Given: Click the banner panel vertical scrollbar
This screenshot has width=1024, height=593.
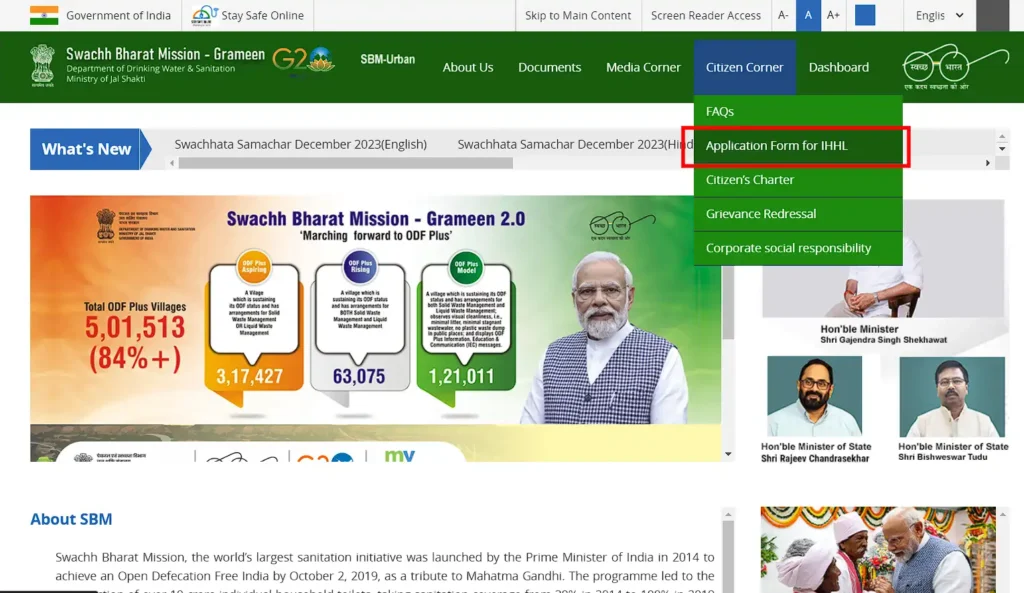Looking at the screenshot, I should (728, 302).
